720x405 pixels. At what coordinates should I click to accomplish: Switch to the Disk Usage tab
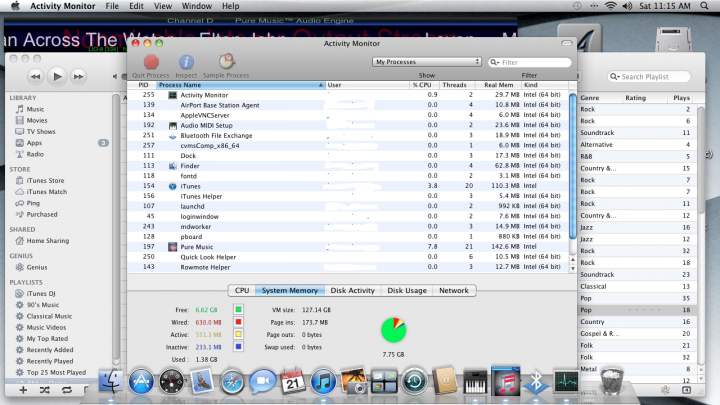click(407, 290)
